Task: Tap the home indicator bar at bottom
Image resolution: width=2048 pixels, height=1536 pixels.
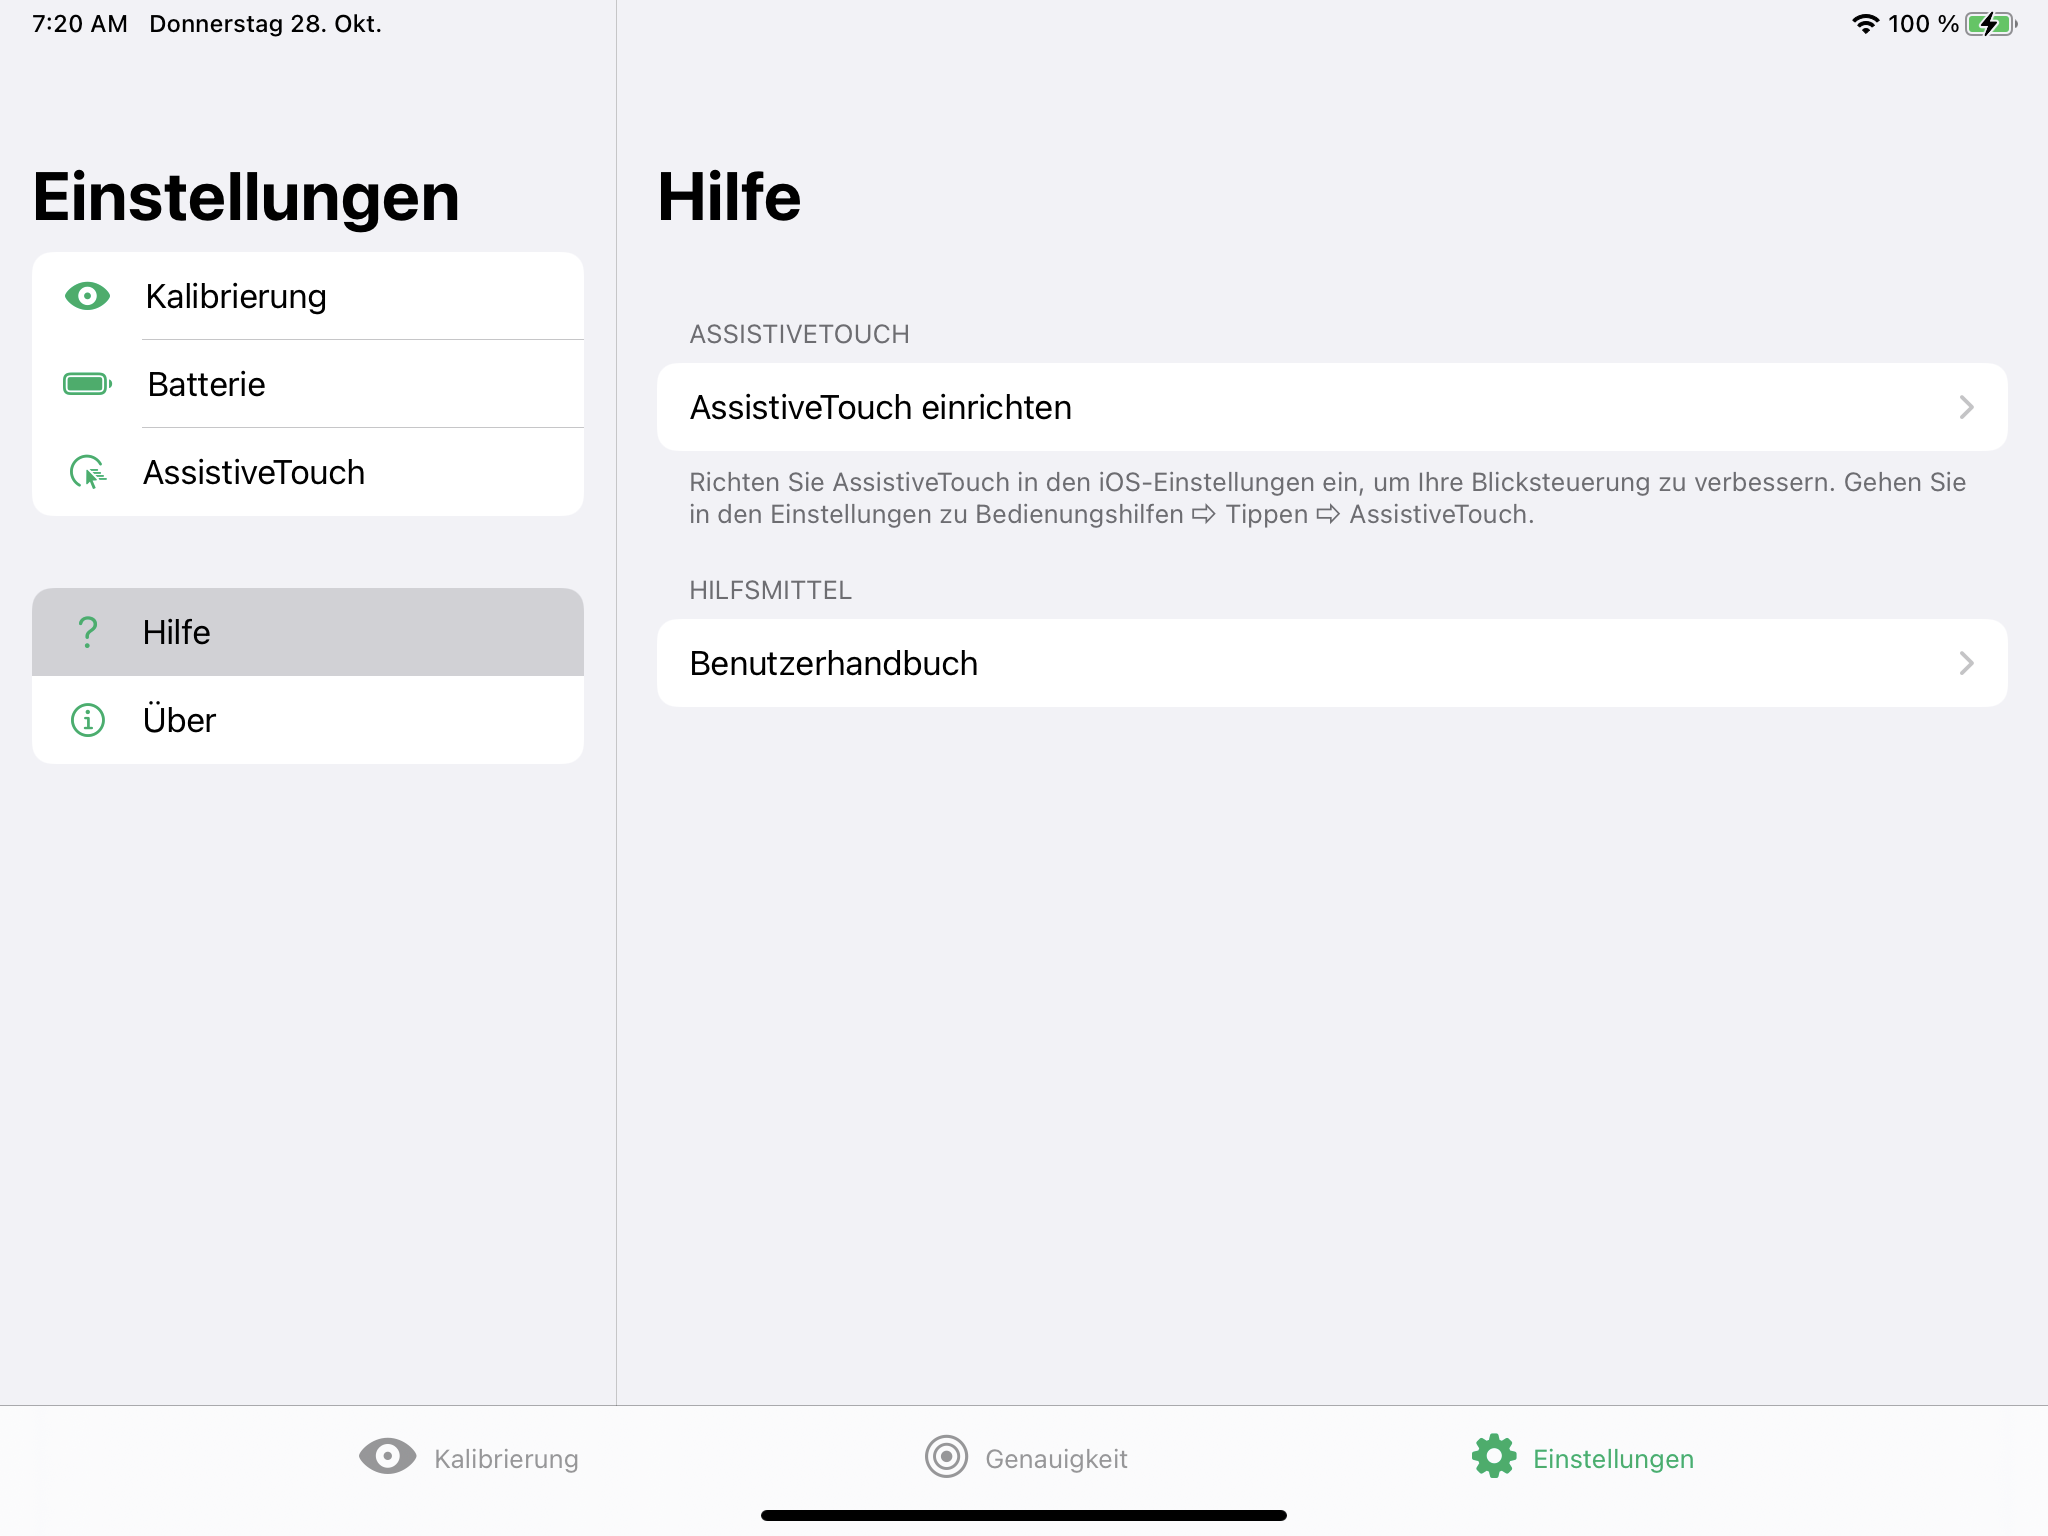Action: [1024, 1515]
